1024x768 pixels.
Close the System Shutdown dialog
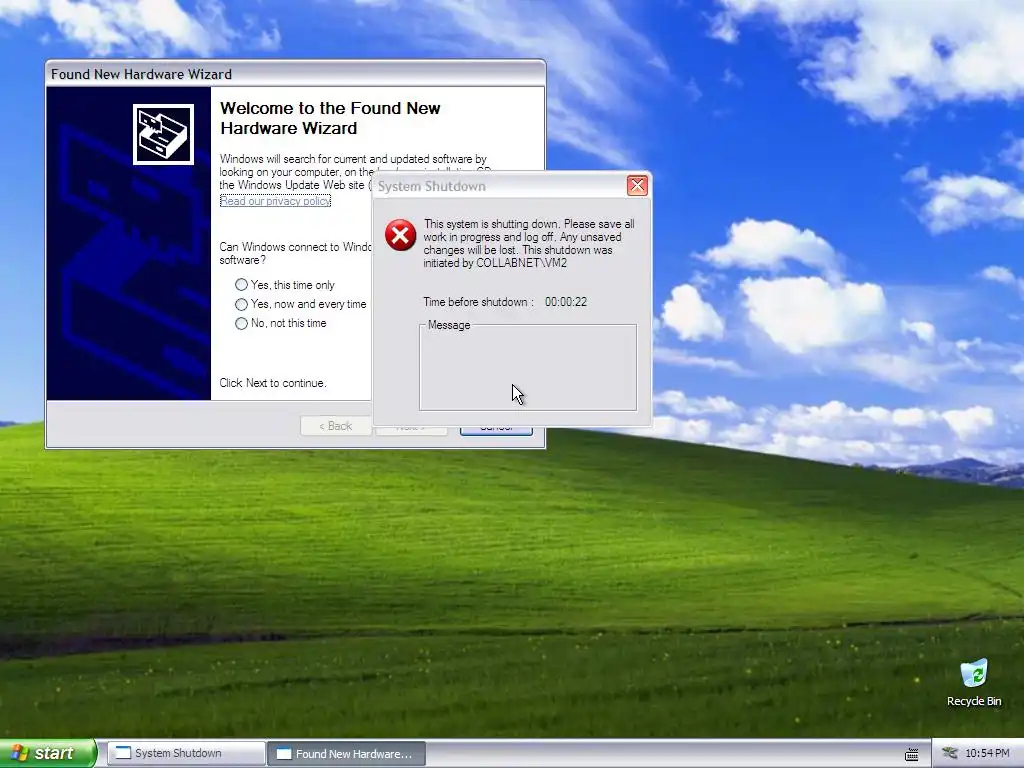[x=637, y=185]
